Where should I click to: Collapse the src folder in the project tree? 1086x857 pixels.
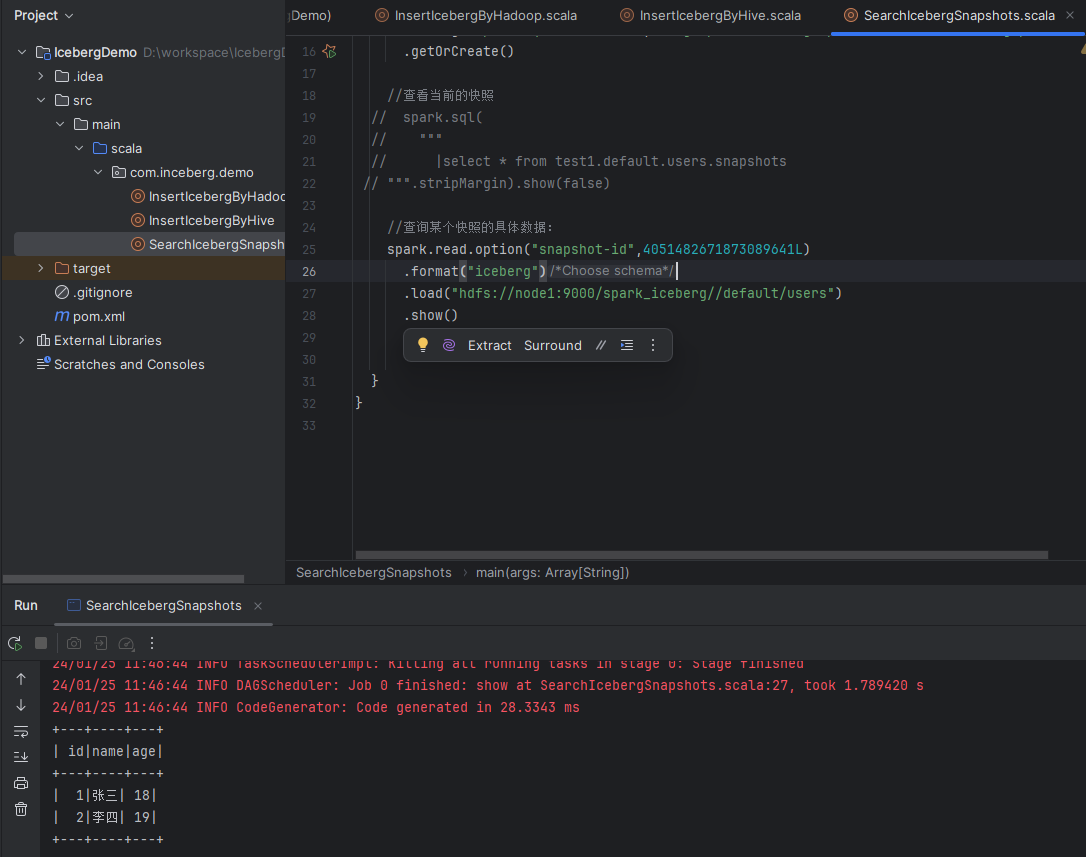point(41,100)
